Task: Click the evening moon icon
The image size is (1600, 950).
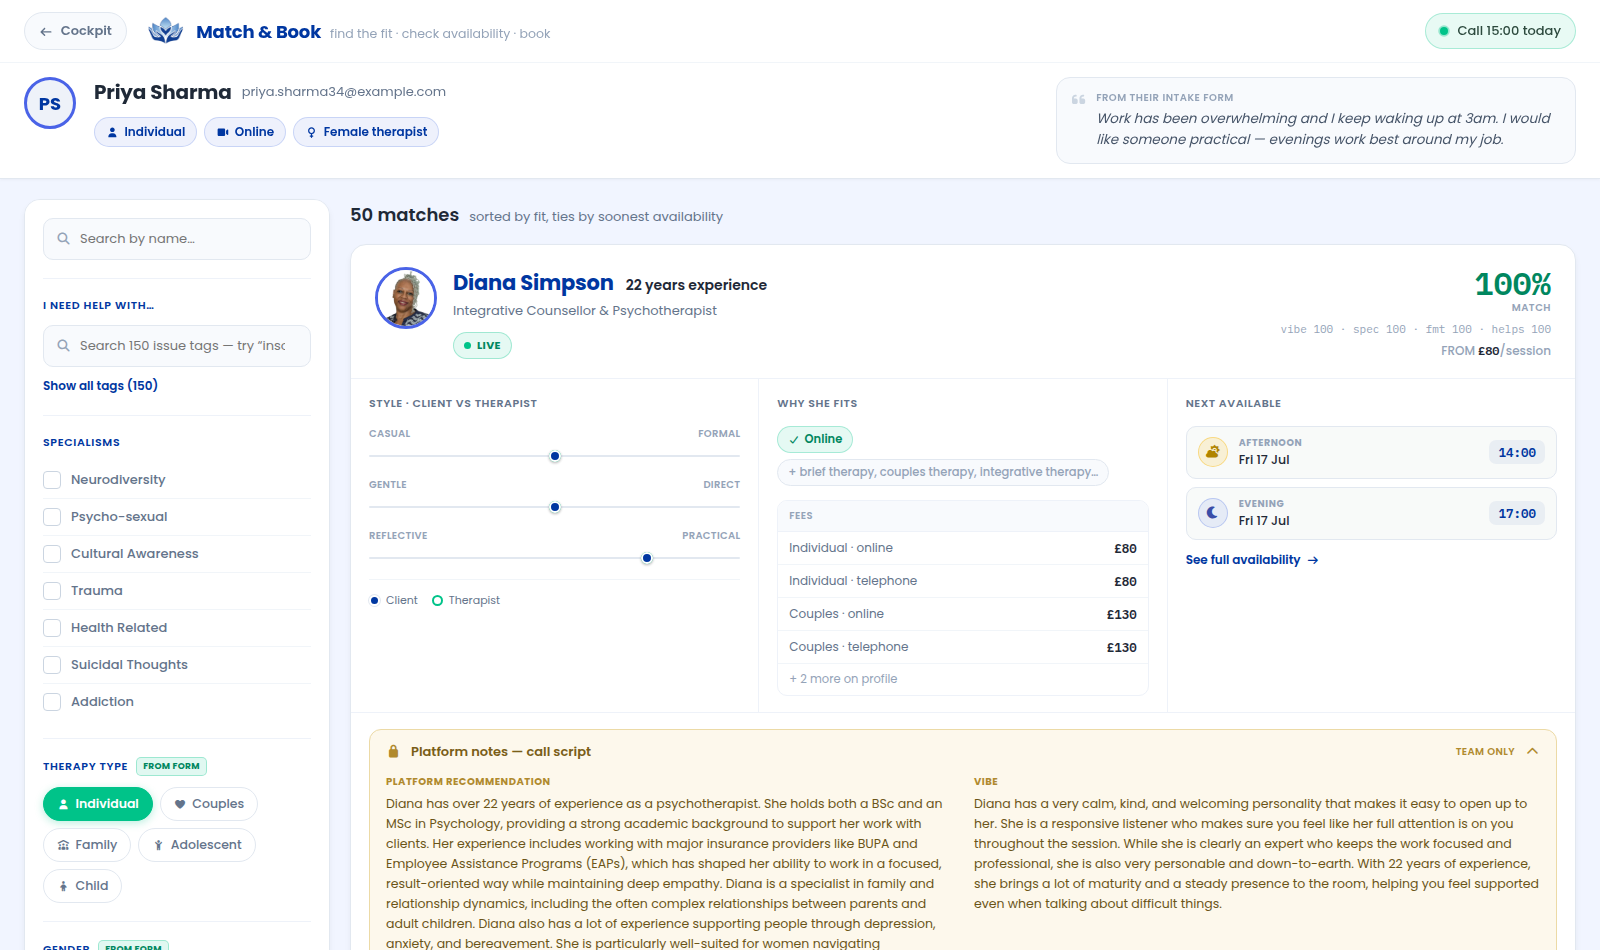Action: tap(1213, 513)
